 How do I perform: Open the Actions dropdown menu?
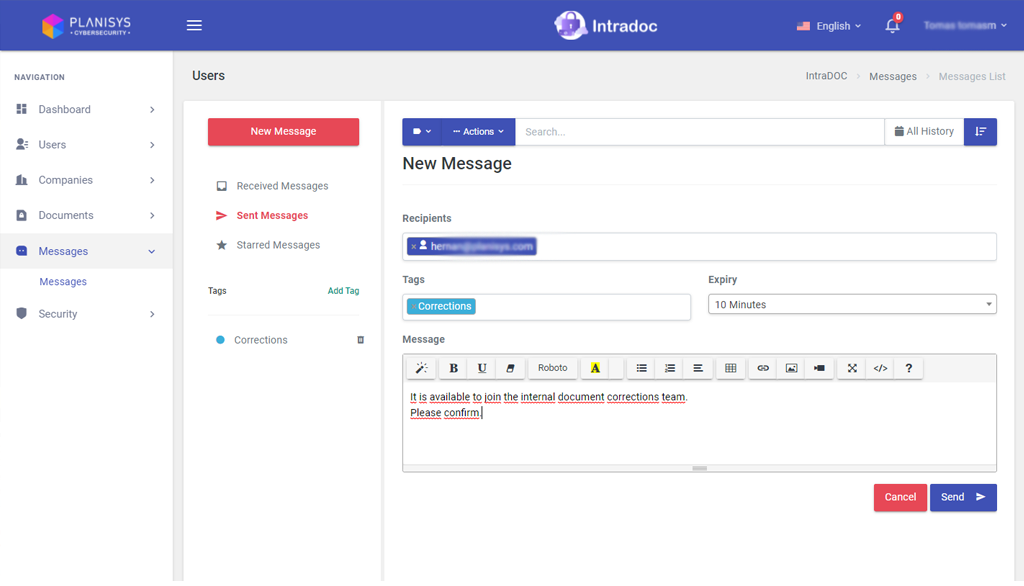click(478, 132)
